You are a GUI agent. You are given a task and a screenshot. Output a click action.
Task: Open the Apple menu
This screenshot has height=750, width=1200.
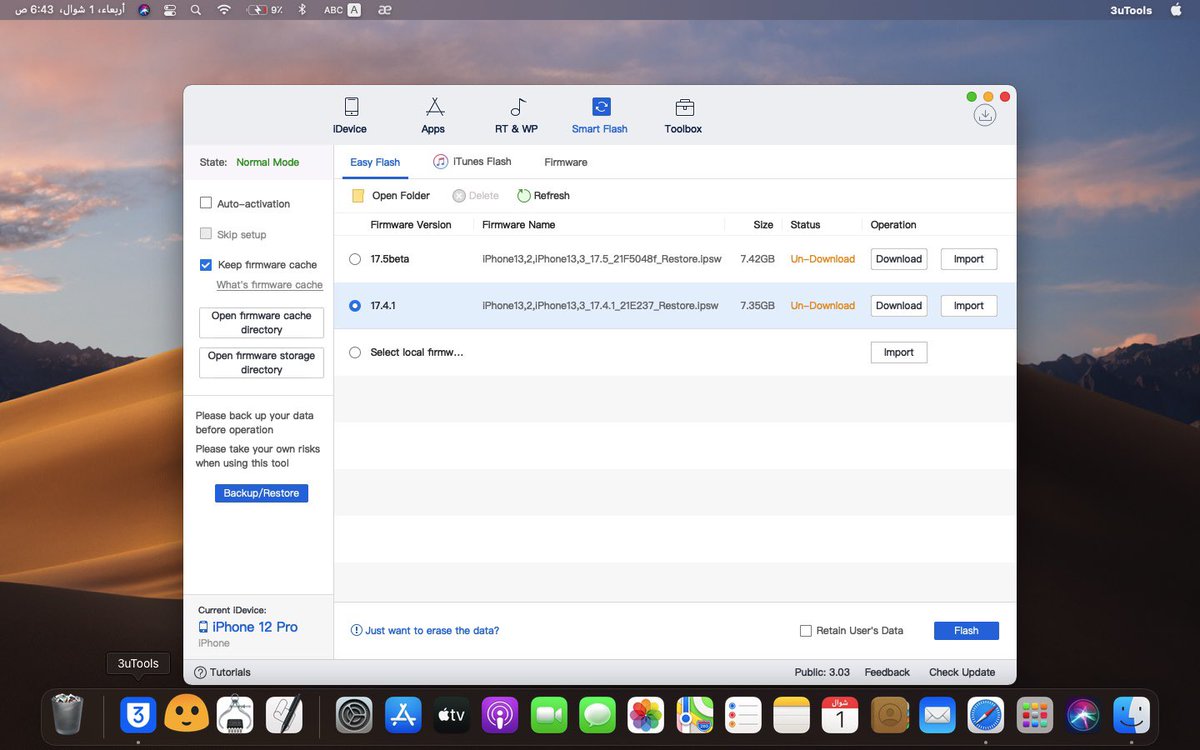1175,10
